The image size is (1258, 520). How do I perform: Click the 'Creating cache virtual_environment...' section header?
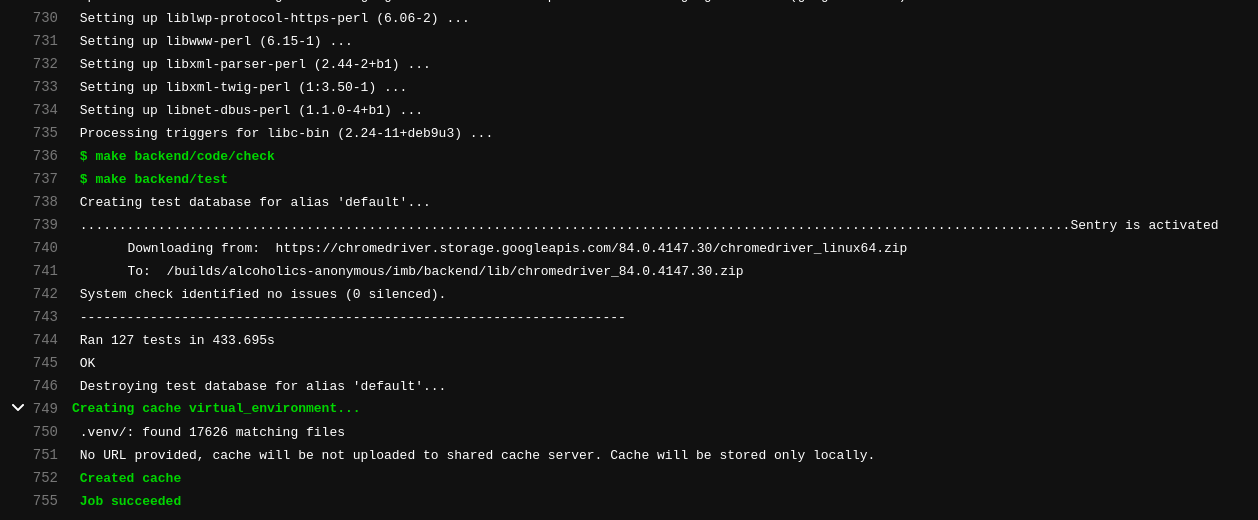pos(215,408)
